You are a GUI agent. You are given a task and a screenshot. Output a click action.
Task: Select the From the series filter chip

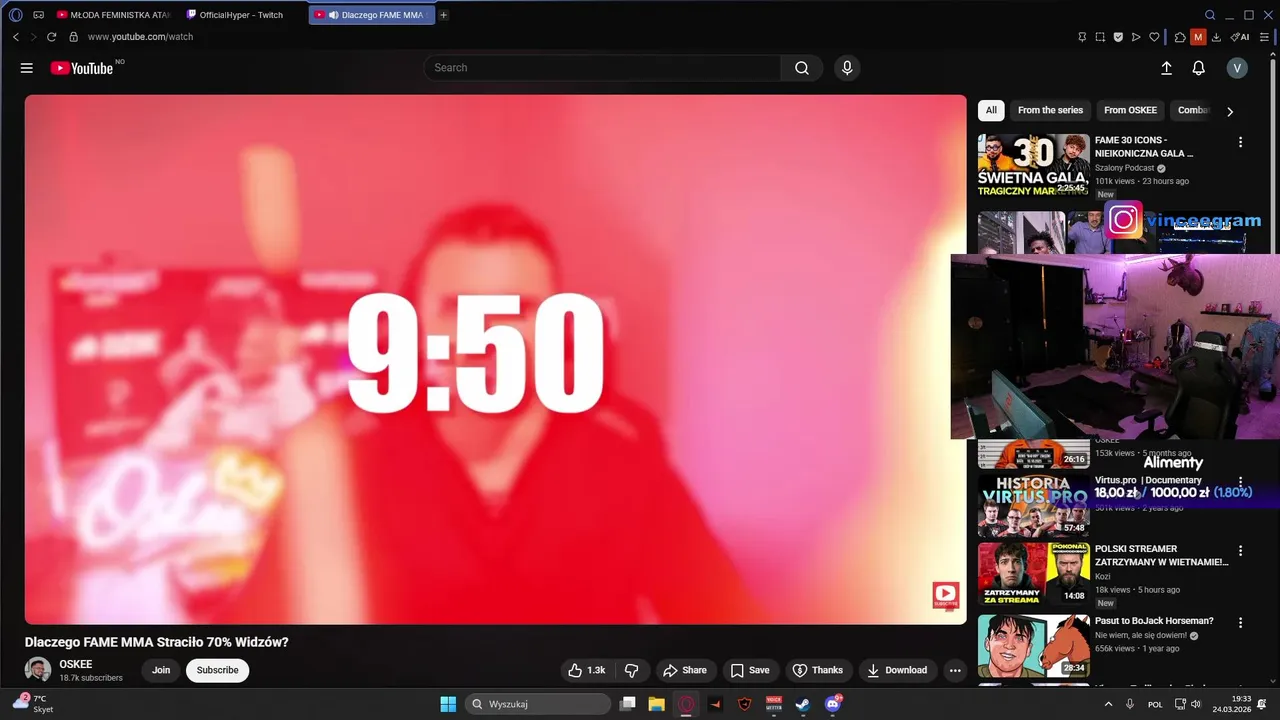(x=1050, y=110)
